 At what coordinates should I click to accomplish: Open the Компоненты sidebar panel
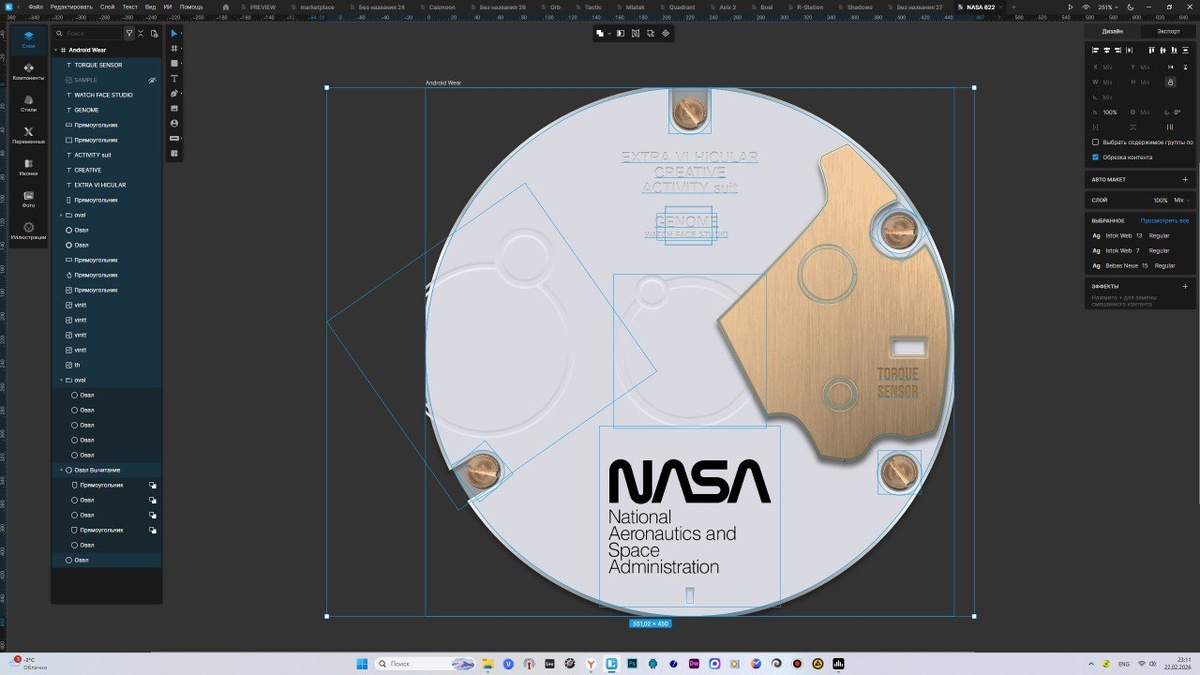28,72
